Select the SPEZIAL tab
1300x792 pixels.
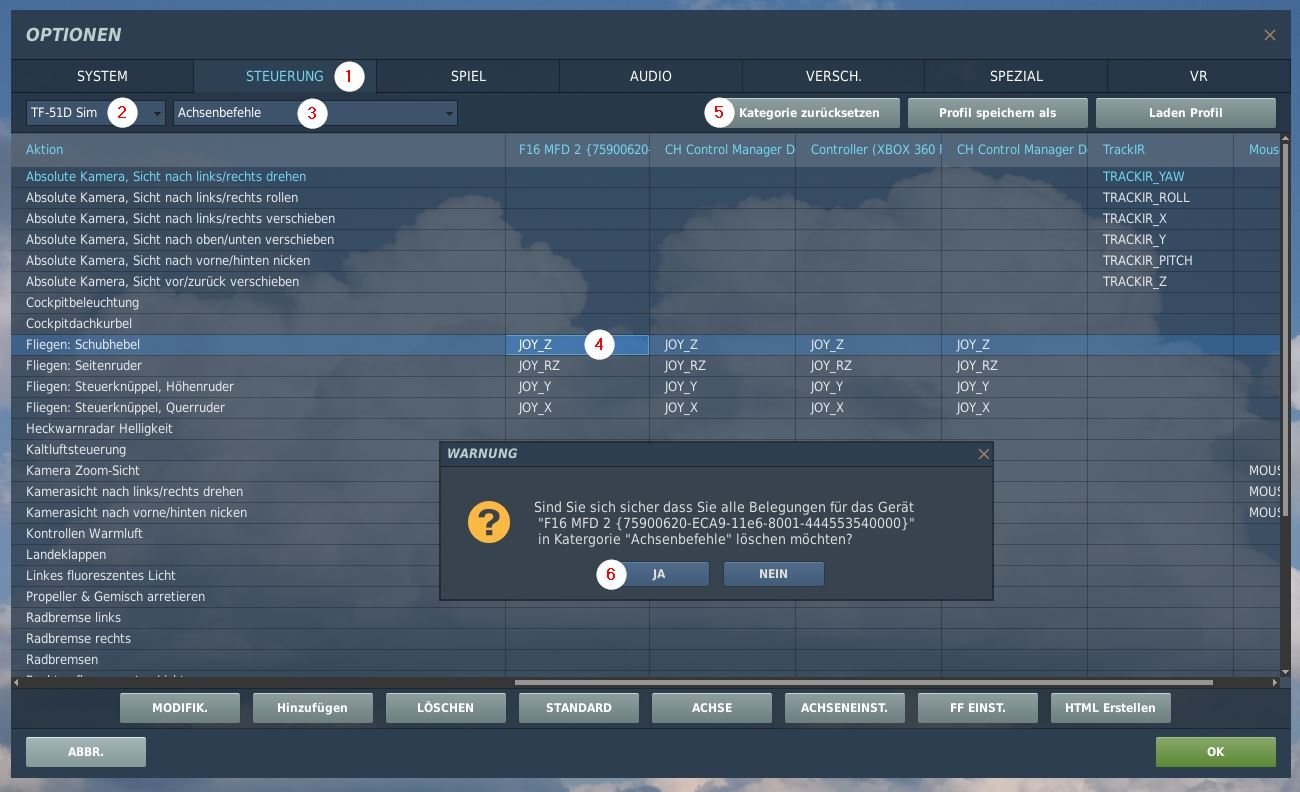click(1015, 76)
